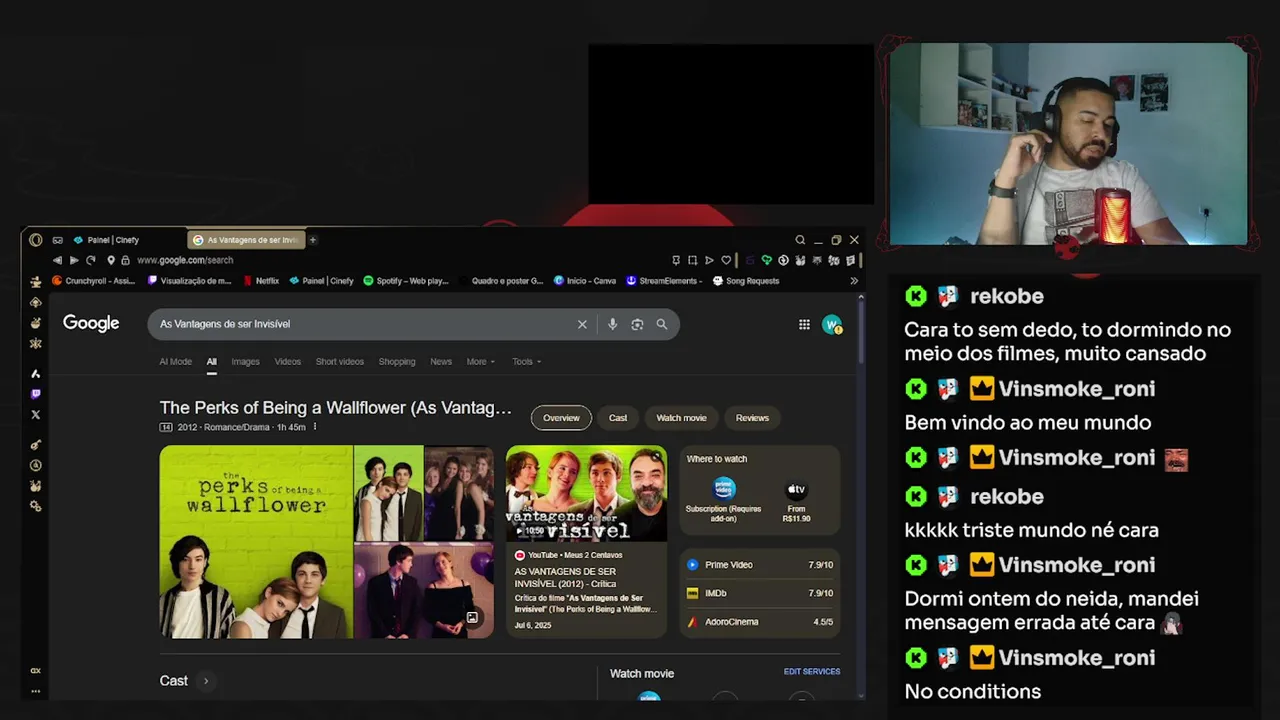Open the Visualização de m... Twitch bookmark
This screenshot has width=1280, height=720.
(189, 281)
